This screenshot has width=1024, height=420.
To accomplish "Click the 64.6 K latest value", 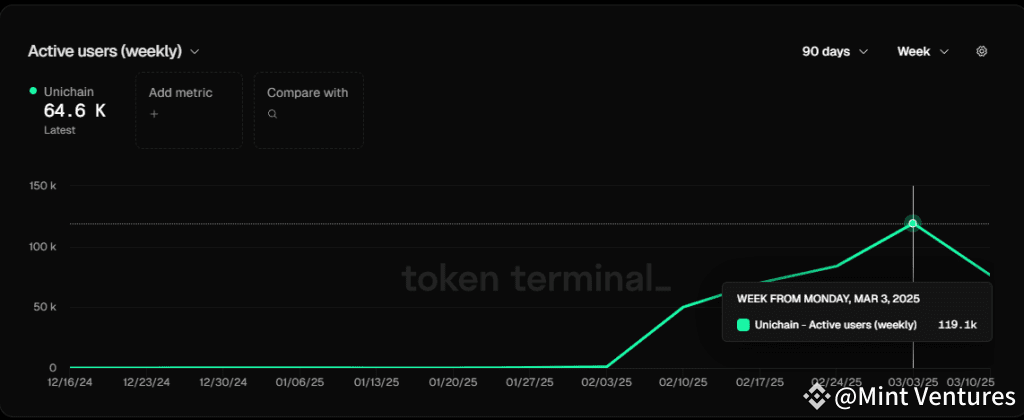I will (74, 111).
